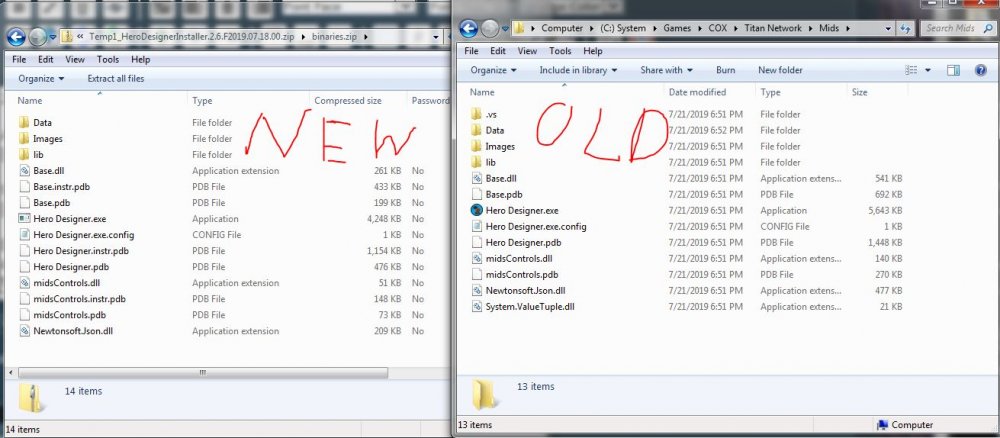Click Extract all files
The image size is (1000, 438).
click(x=115, y=78)
